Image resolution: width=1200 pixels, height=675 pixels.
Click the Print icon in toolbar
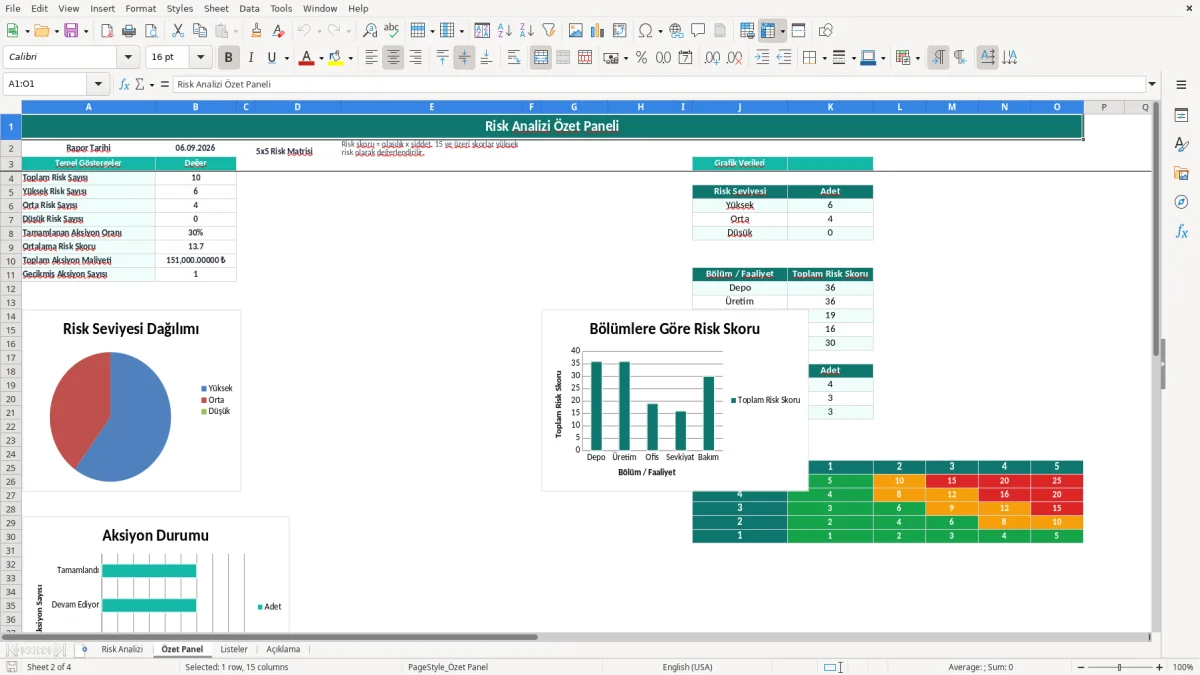pyautogui.click(x=129, y=31)
